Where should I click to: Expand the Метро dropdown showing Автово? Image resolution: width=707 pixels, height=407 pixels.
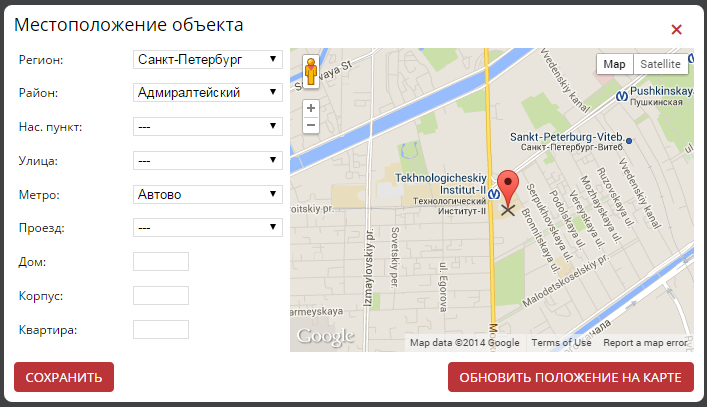(208, 194)
